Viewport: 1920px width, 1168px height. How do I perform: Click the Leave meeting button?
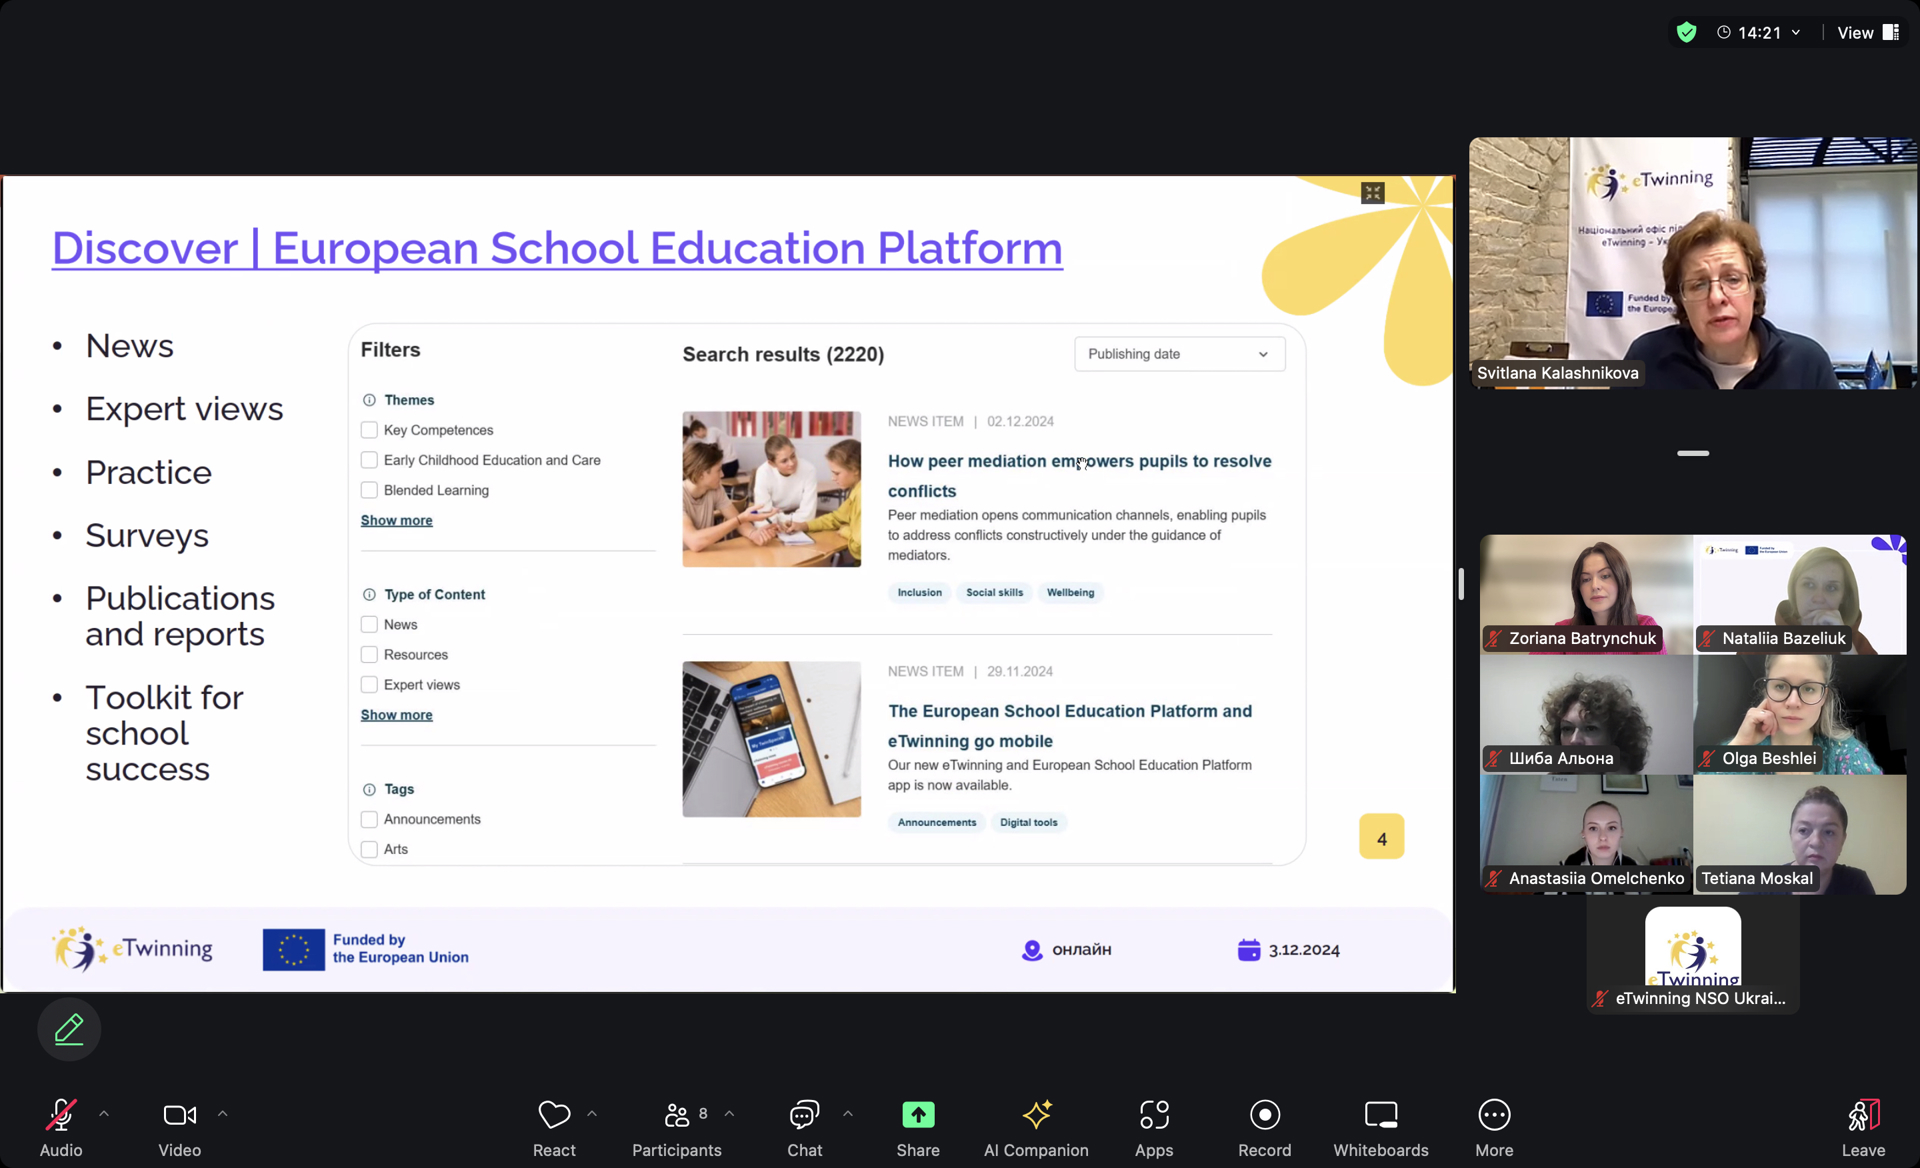[1862, 1126]
